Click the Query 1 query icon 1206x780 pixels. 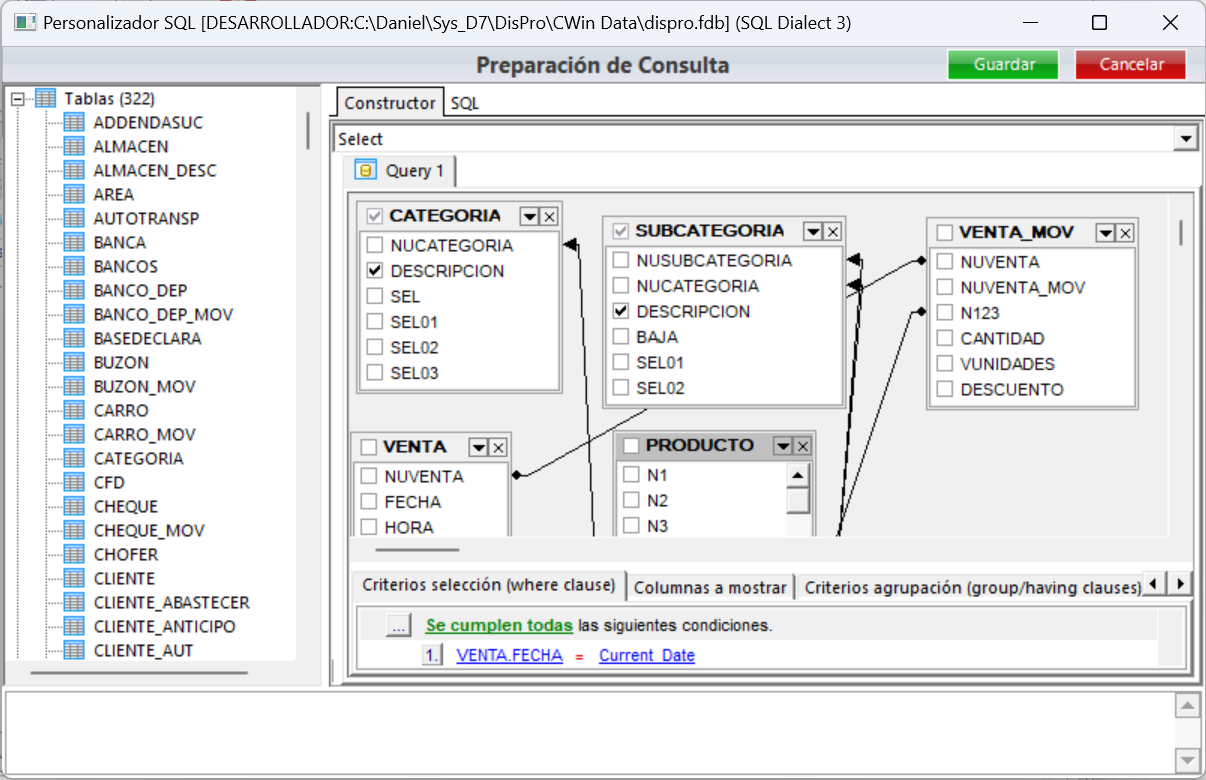(366, 170)
